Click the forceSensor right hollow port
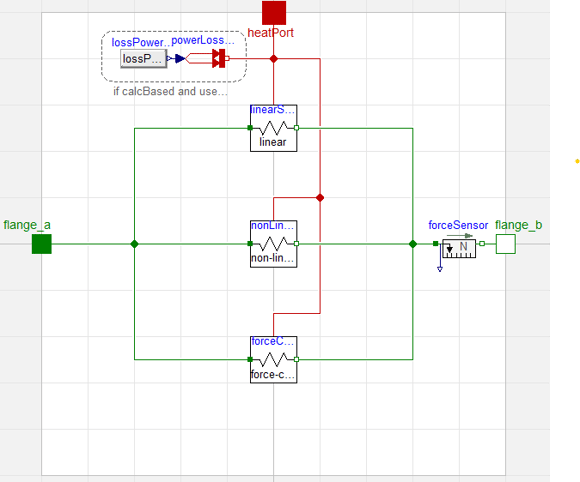Screen dimensions: 580x482 coord(482,243)
